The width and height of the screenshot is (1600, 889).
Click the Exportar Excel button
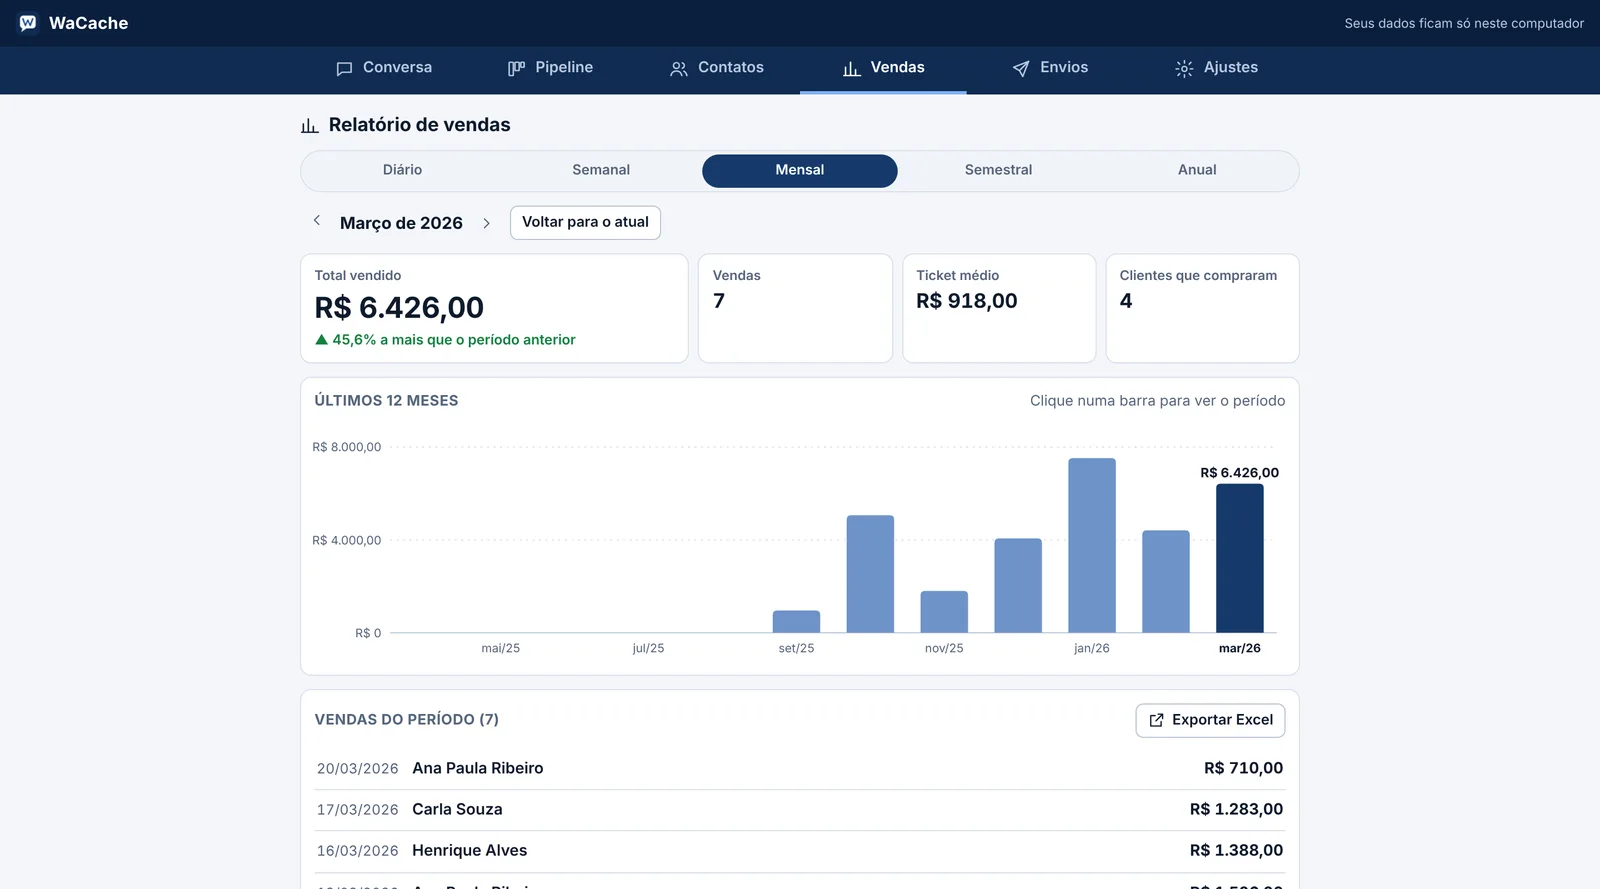pos(1210,720)
